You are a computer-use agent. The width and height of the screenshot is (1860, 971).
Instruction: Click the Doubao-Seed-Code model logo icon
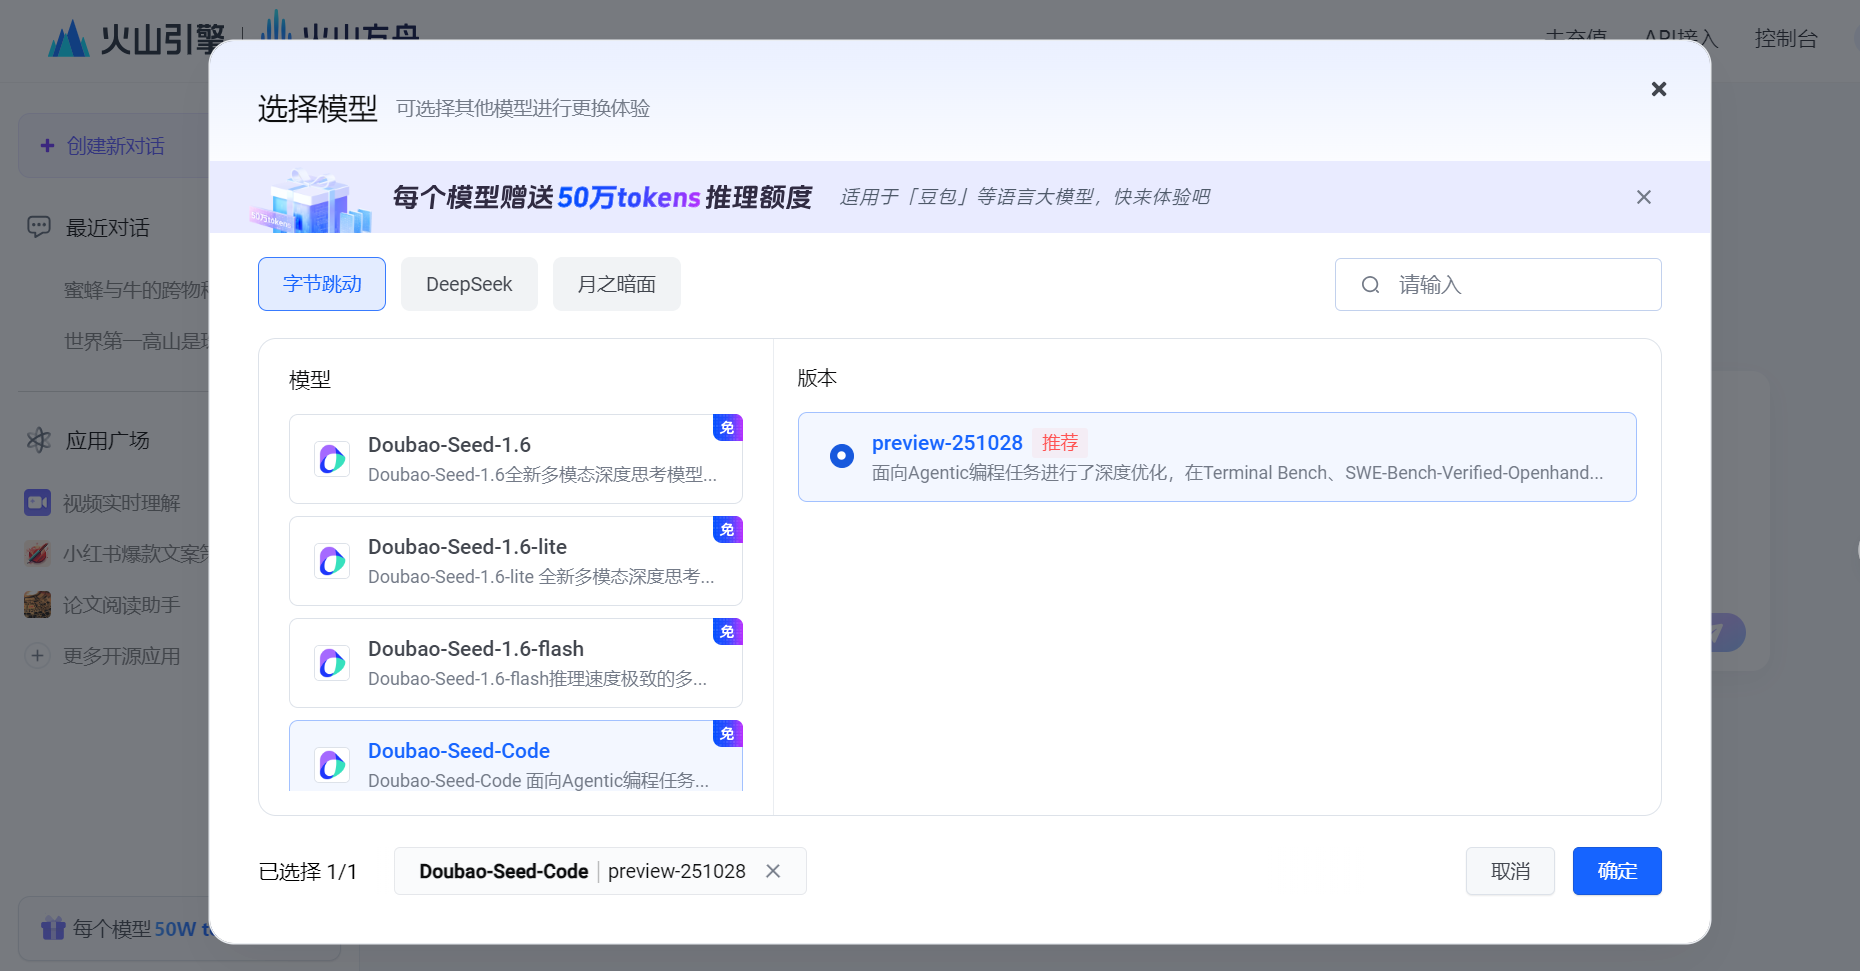click(x=332, y=765)
